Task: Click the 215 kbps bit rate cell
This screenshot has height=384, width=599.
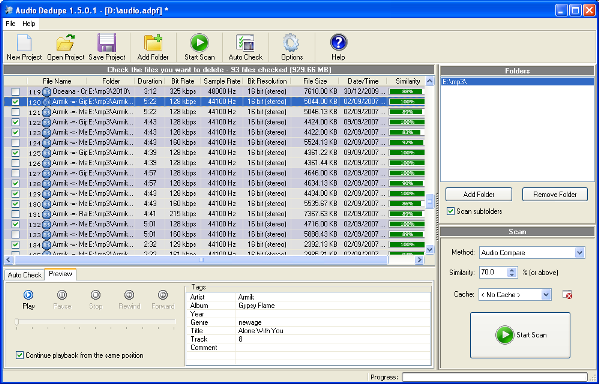Action: pyautogui.click(x=183, y=214)
